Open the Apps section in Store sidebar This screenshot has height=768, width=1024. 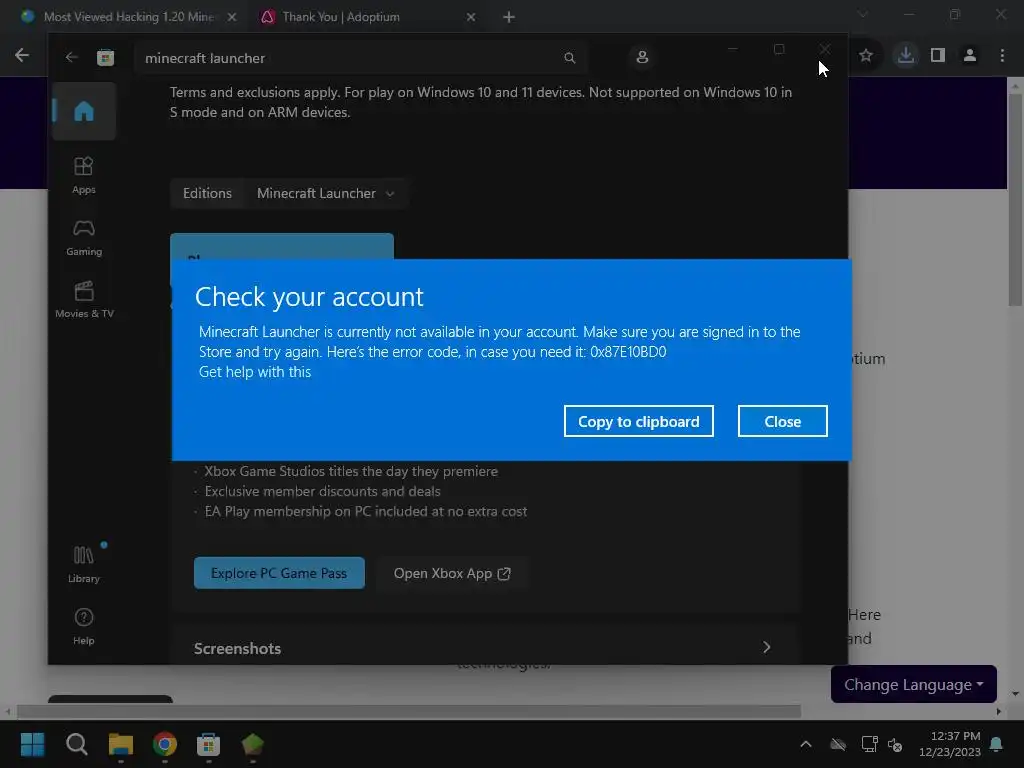84,175
